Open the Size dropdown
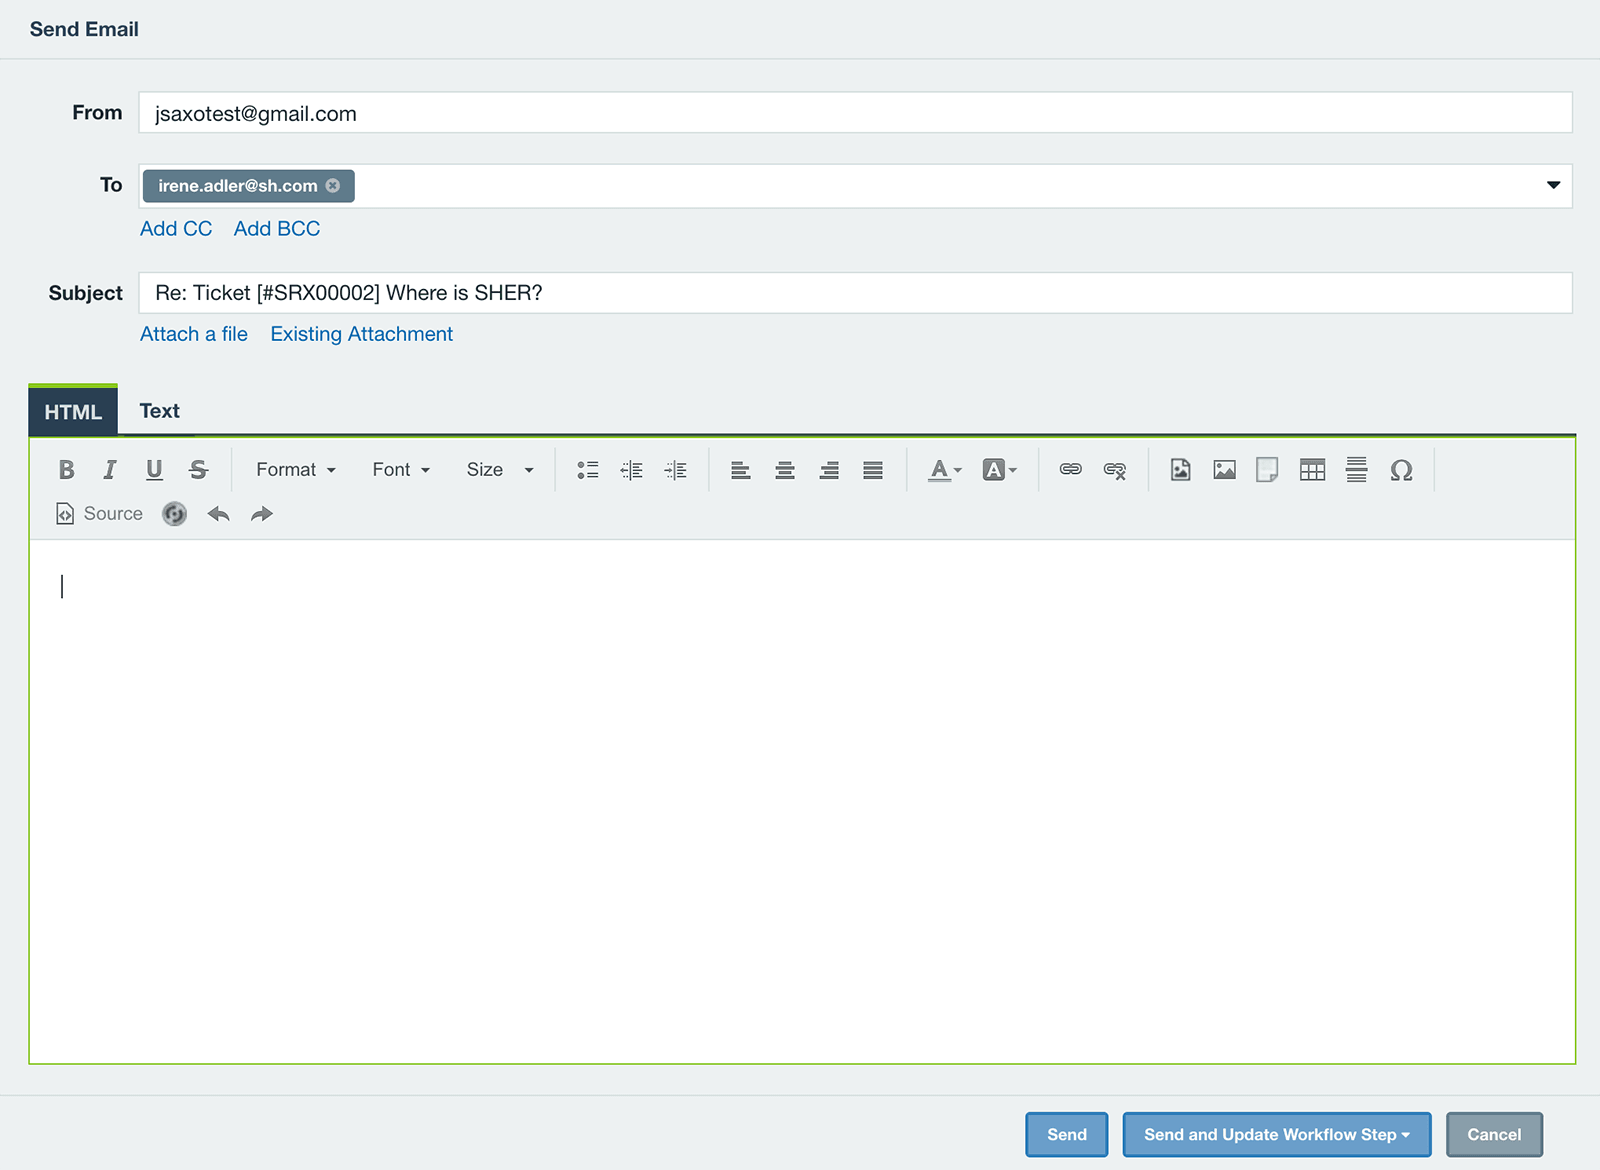This screenshot has width=1600, height=1170. pos(500,470)
